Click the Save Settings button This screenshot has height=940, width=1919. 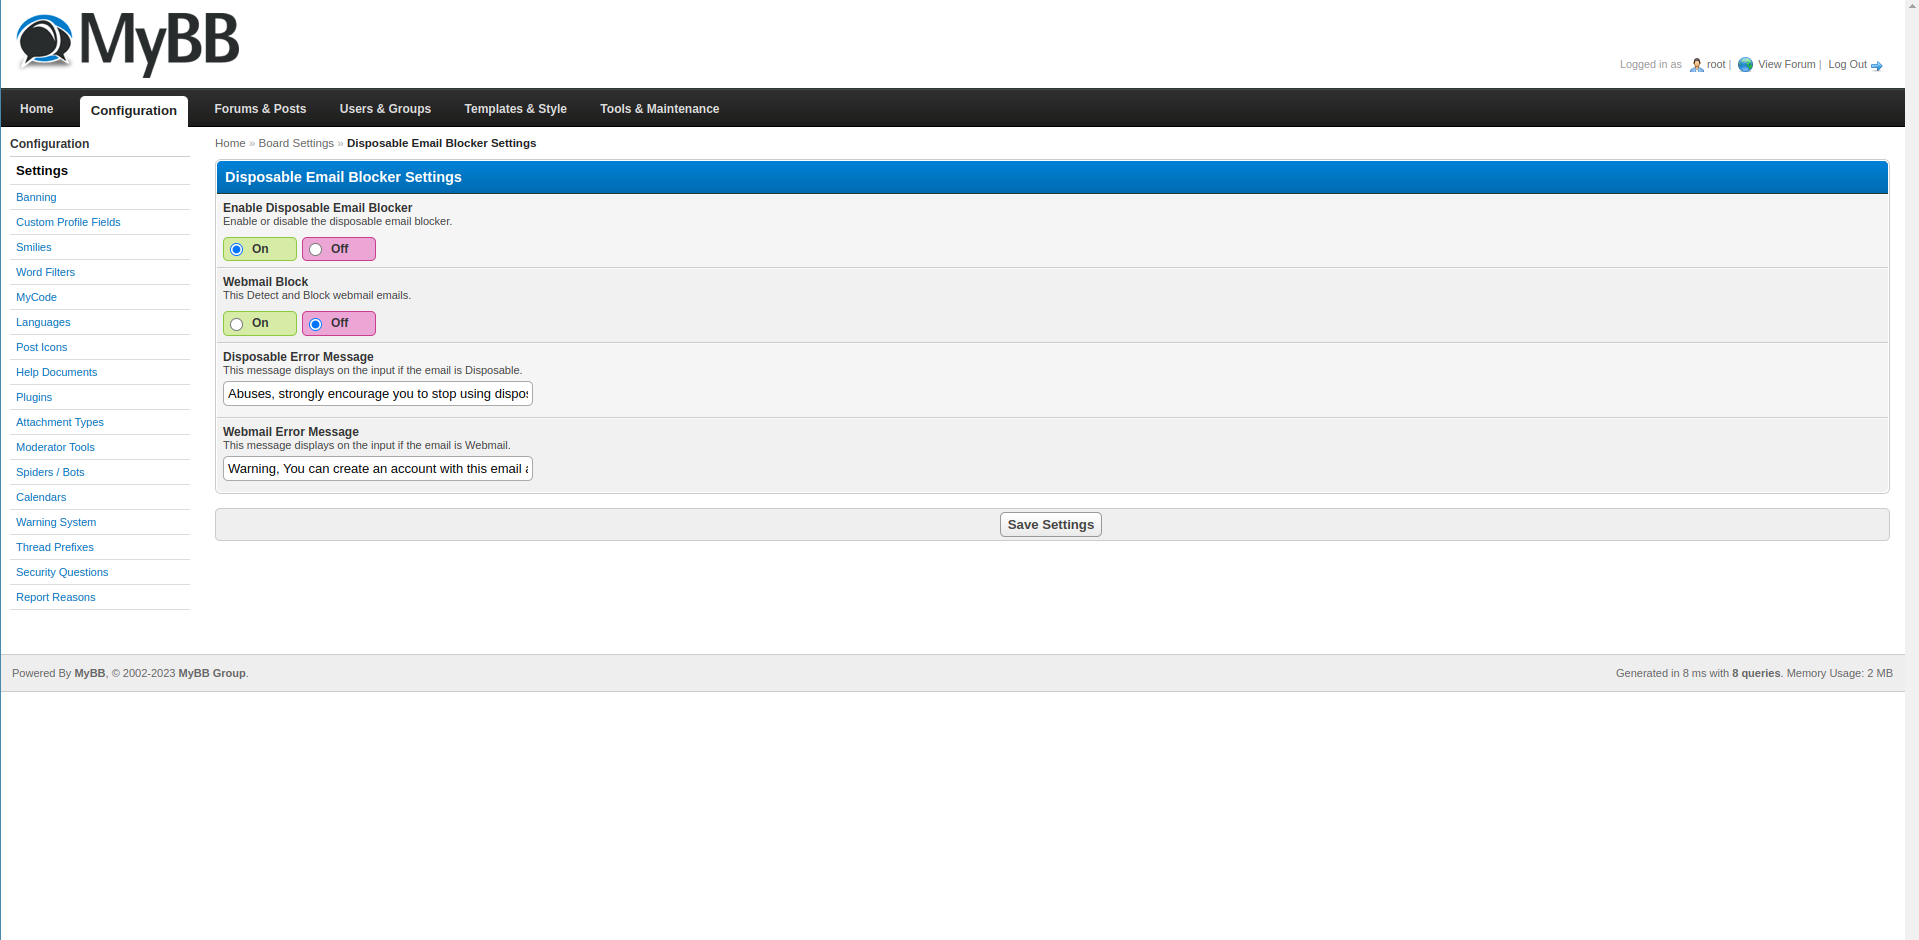[x=1051, y=525]
